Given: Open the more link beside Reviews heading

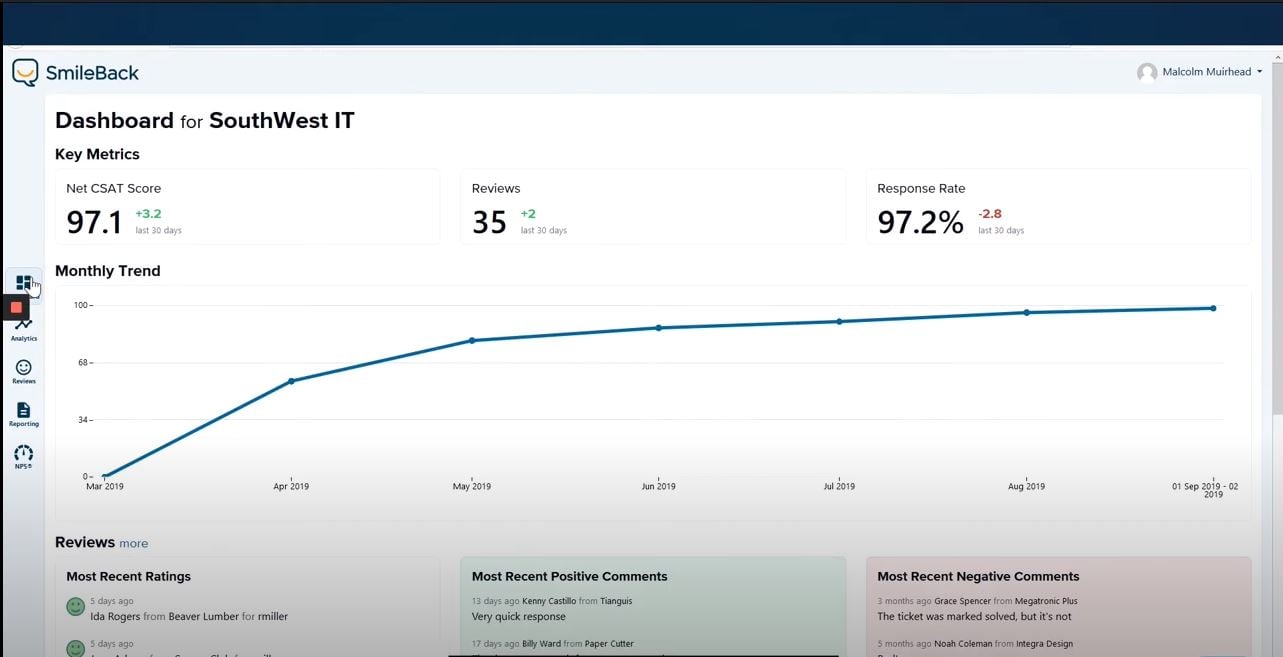Looking at the screenshot, I should [x=134, y=543].
